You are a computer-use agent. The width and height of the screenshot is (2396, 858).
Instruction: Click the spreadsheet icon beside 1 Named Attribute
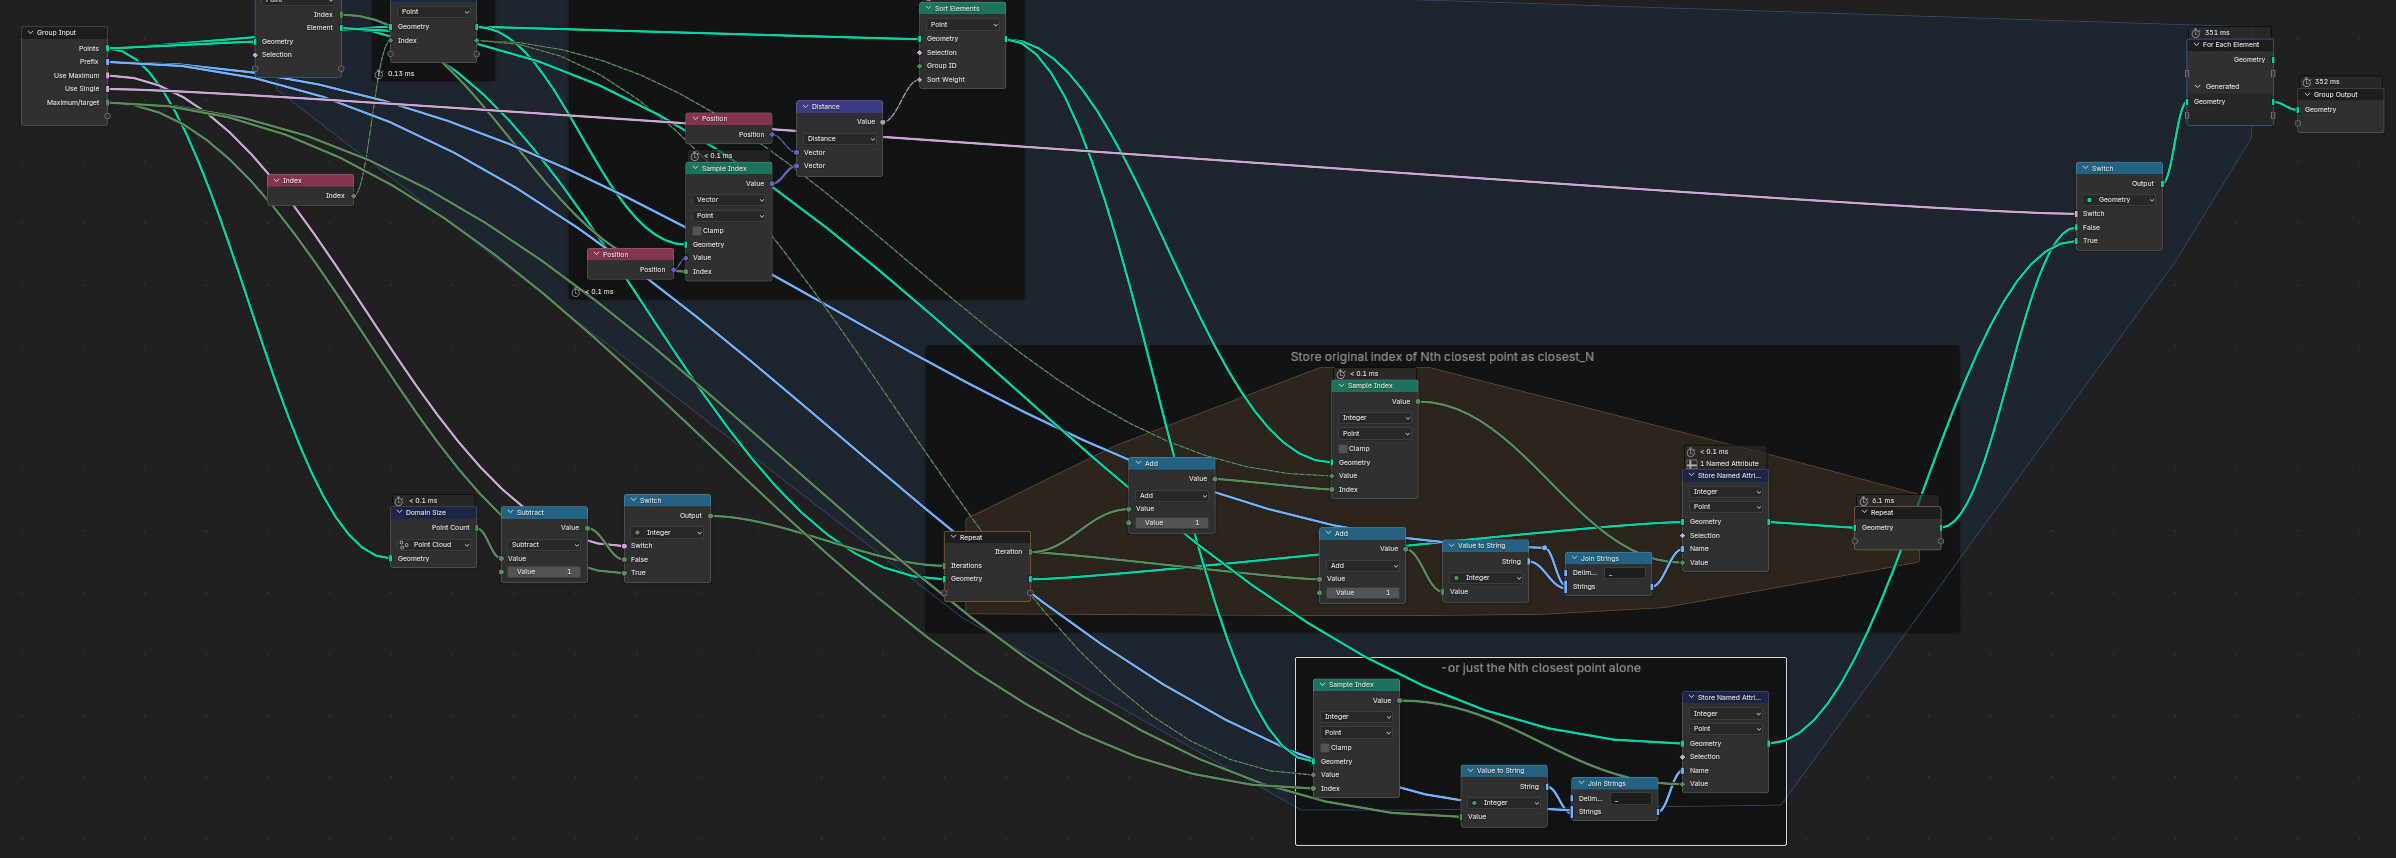[x=1691, y=464]
